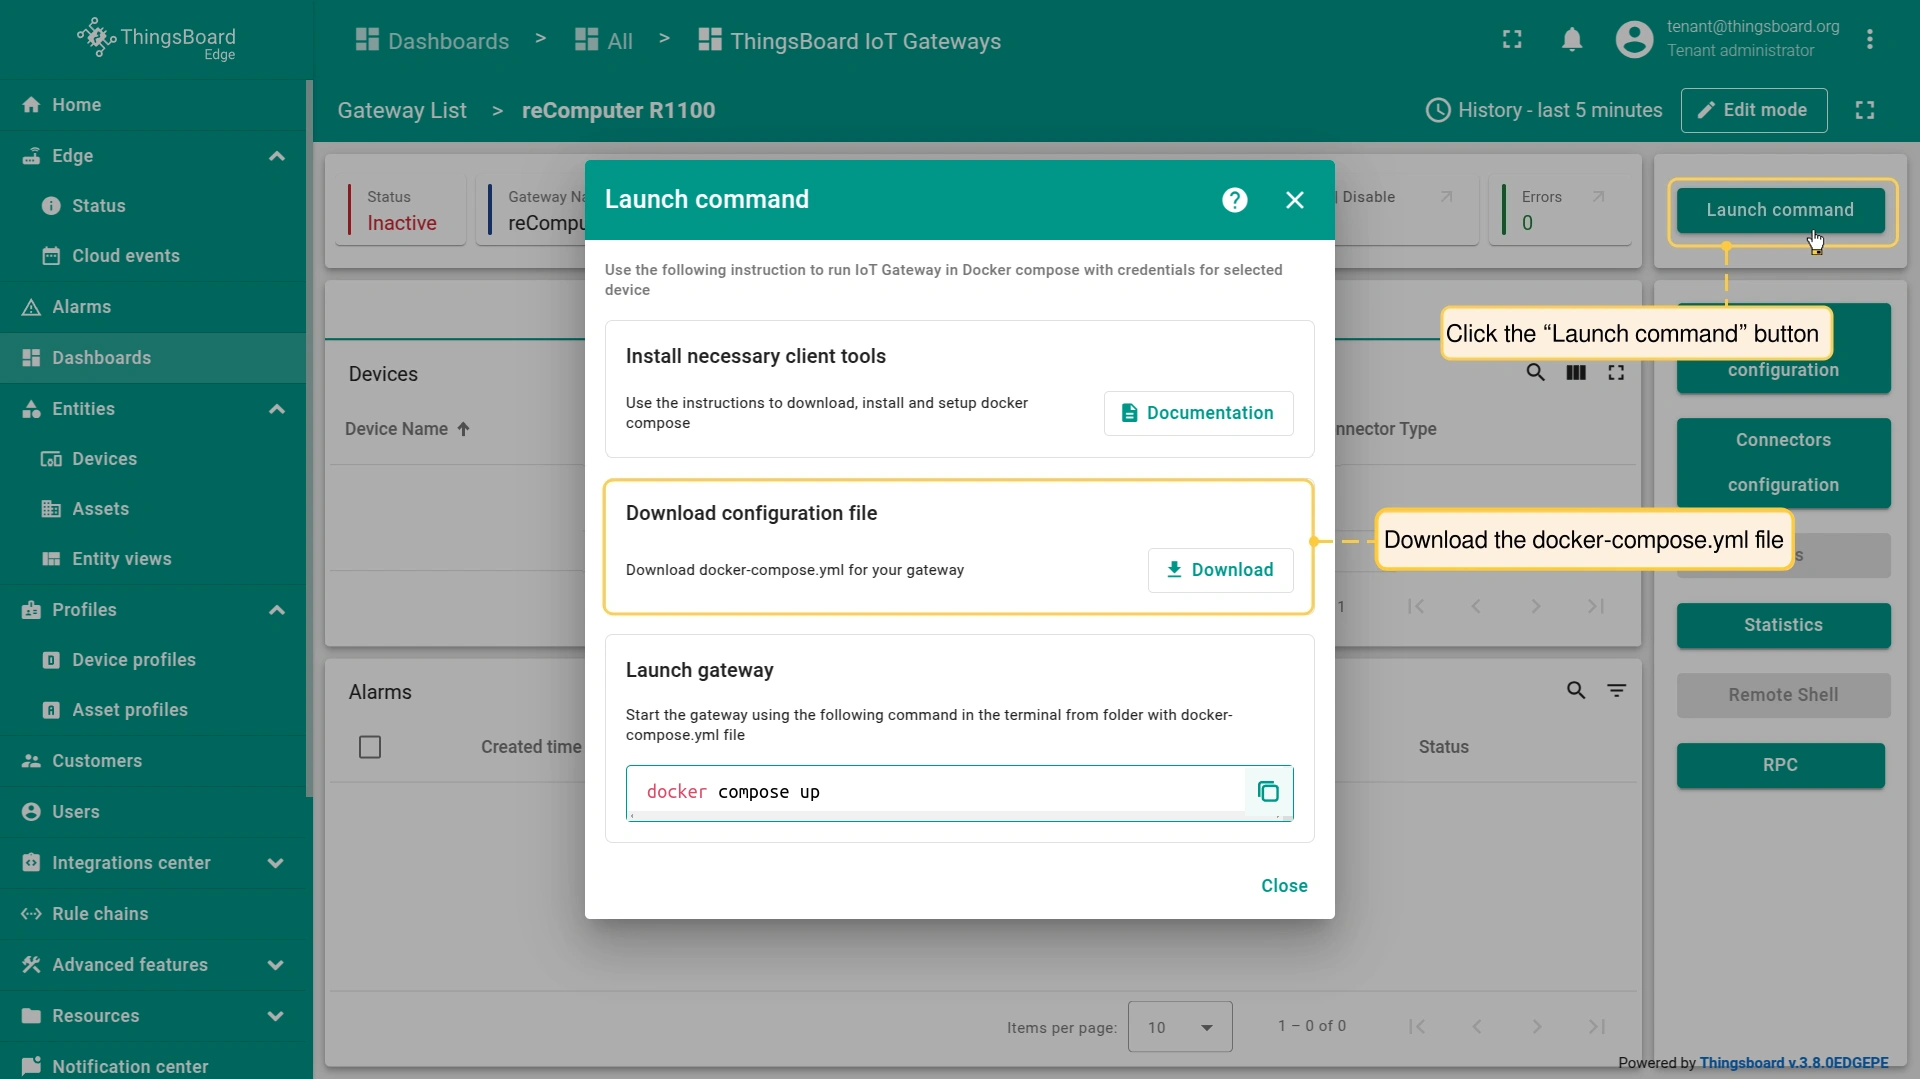Screen dimensions: 1920x1079
Task: Open the Documentation link button
Action: 1197,413
